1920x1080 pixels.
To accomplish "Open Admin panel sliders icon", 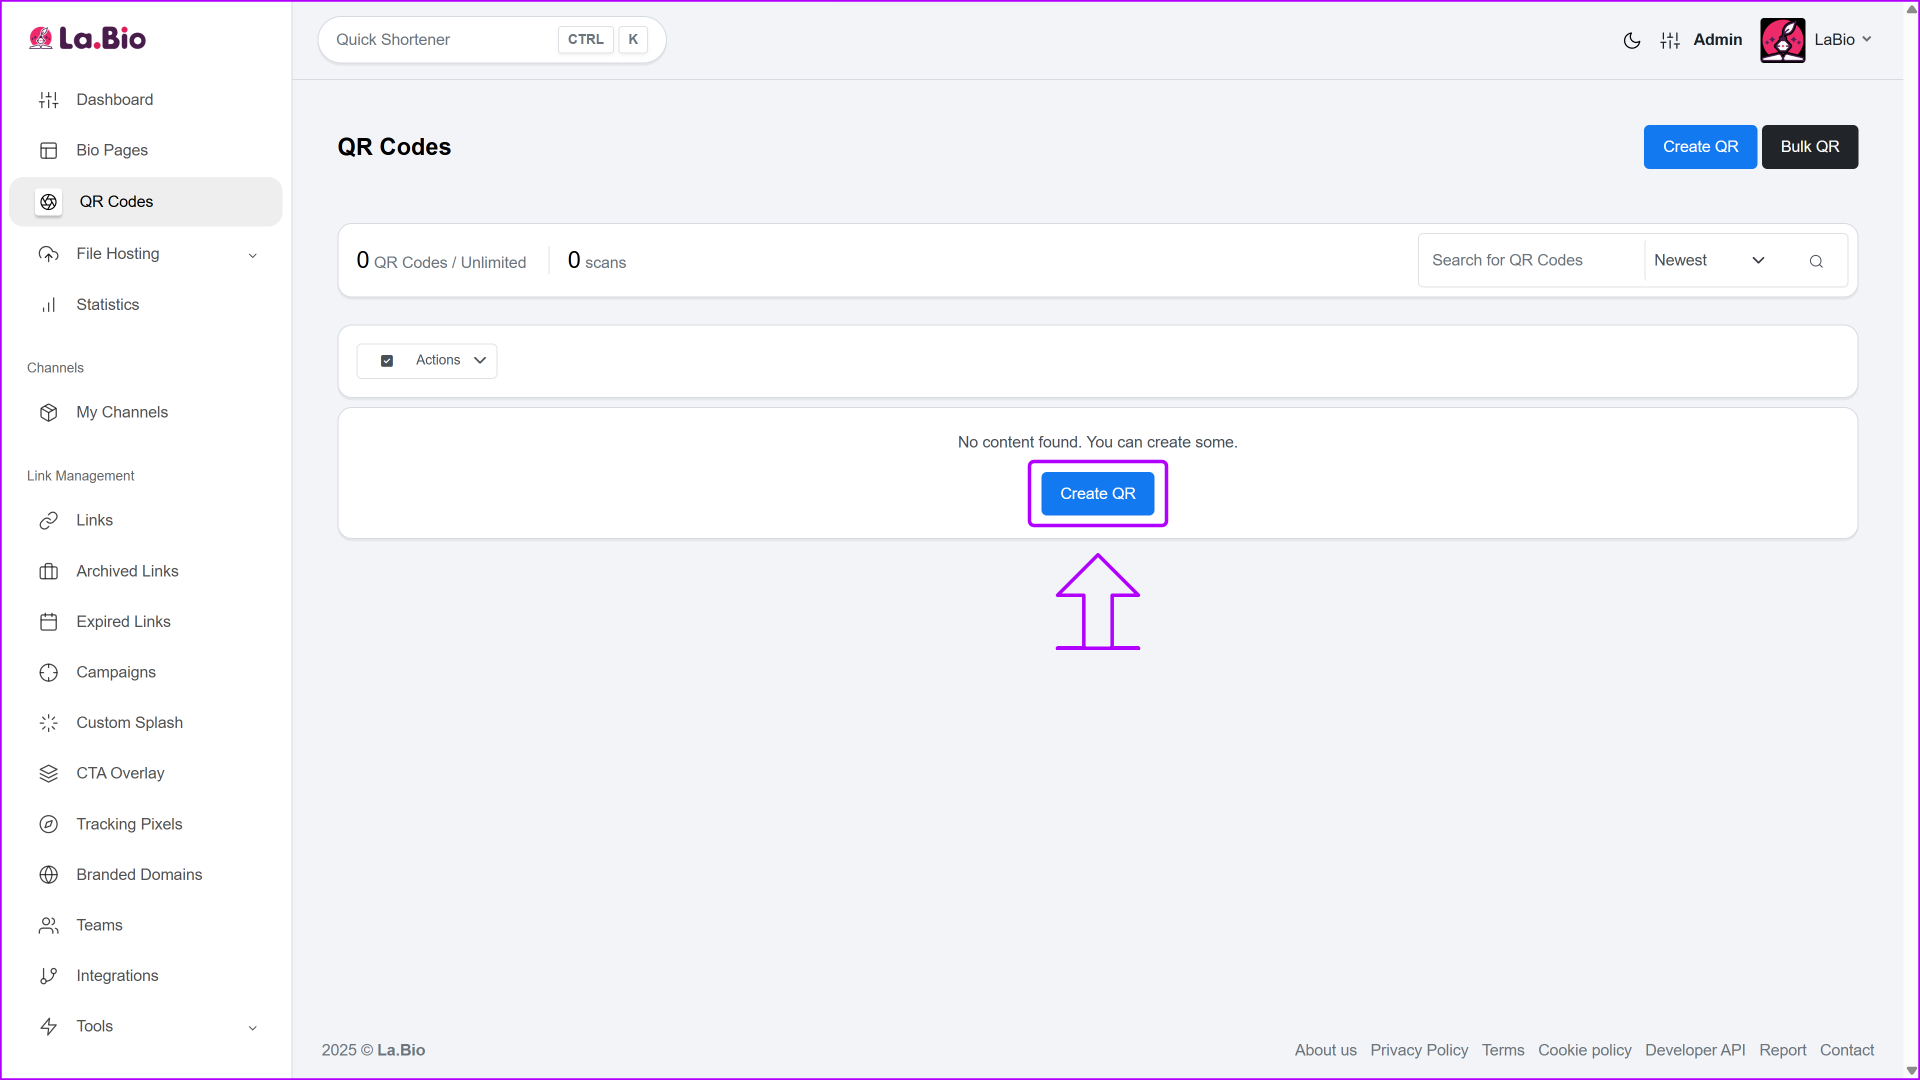I will [x=1670, y=40].
